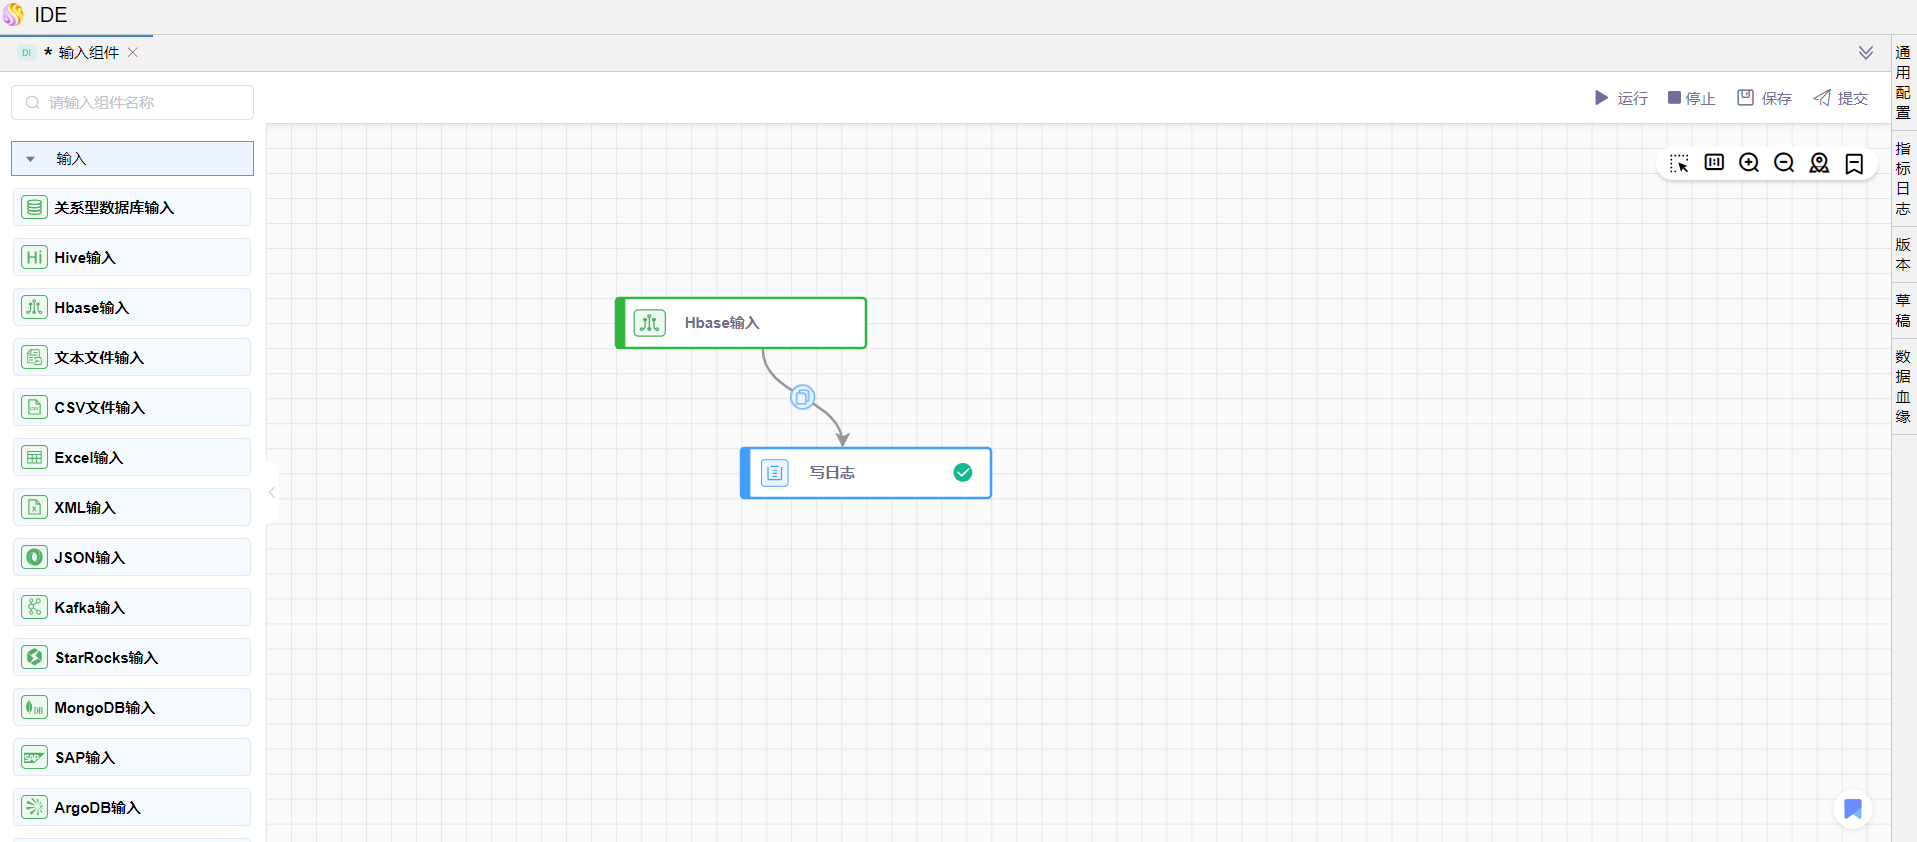Collapse the 输入 component category
Image resolution: width=1917 pixels, height=842 pixels.
point(31,159)
